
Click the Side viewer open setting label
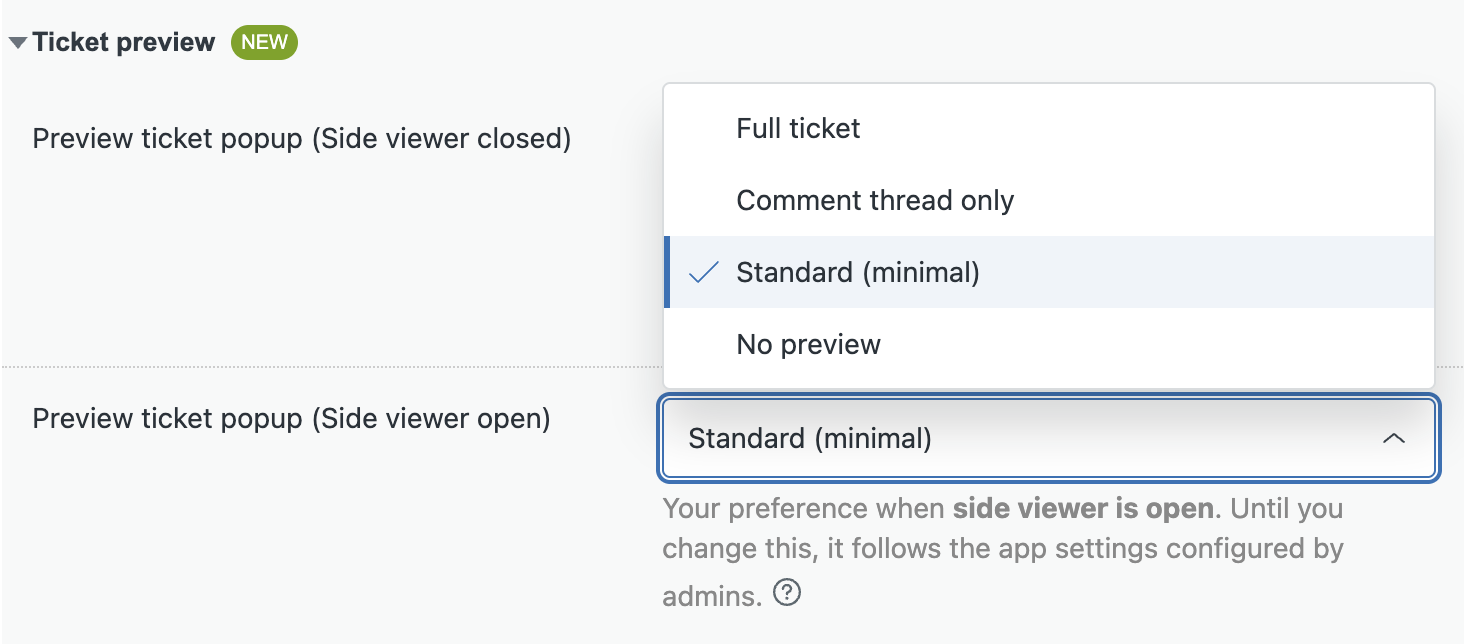coord(292,418)
